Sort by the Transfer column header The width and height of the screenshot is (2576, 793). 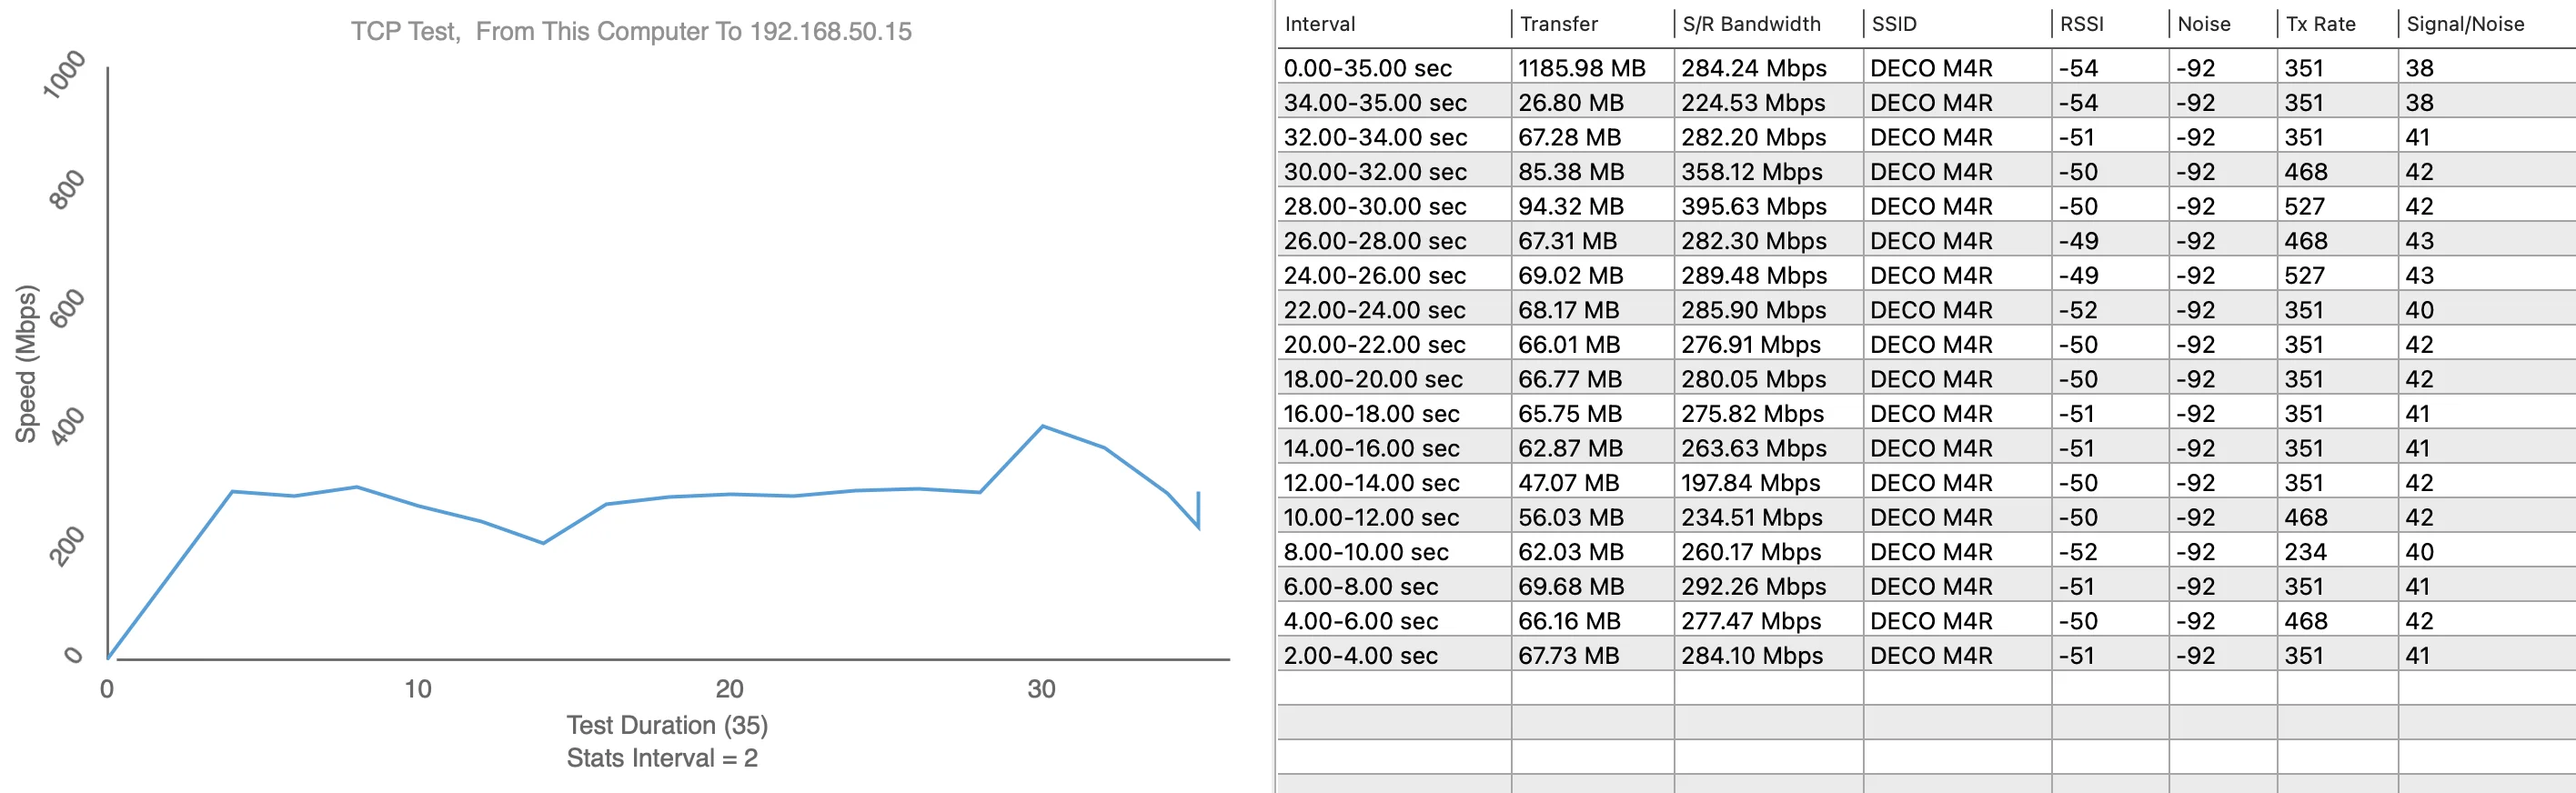click(x=1558, y=24)
